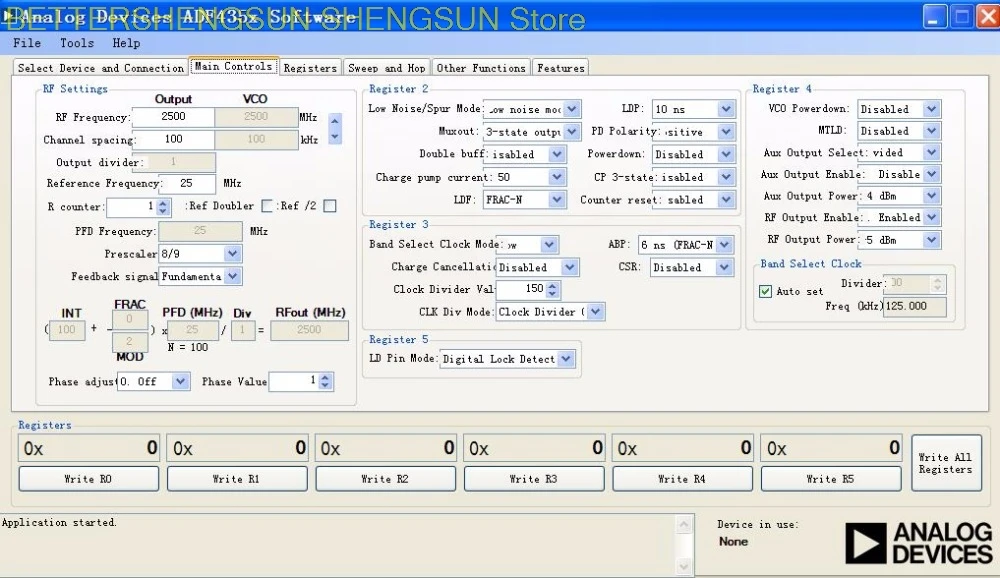Click the Write R2 button
Viewport: 1000px width, 578px height.
coord(385,479)
